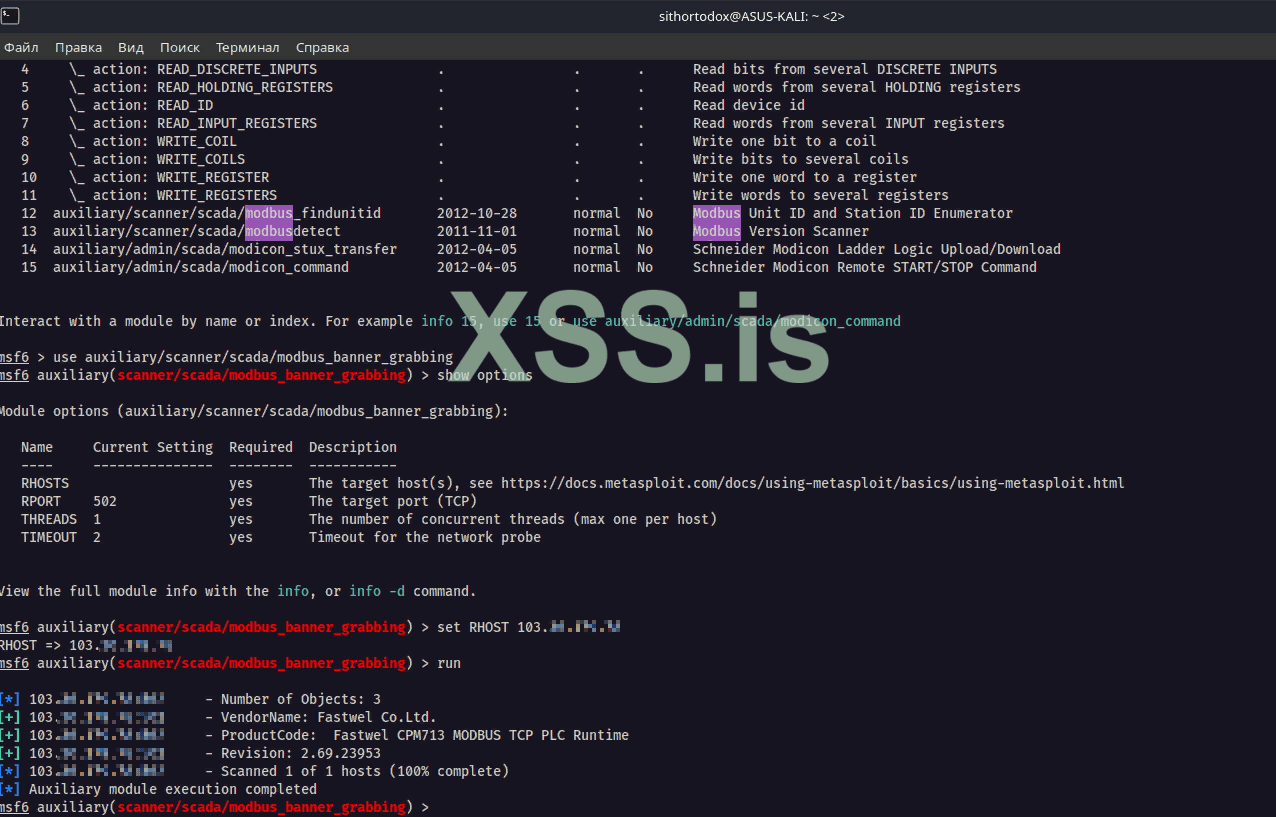The height and width of the screenshot is (817, 1276).
Task: Click 'Modbus Version Scanner' description
Action: [x=781, y=231]
